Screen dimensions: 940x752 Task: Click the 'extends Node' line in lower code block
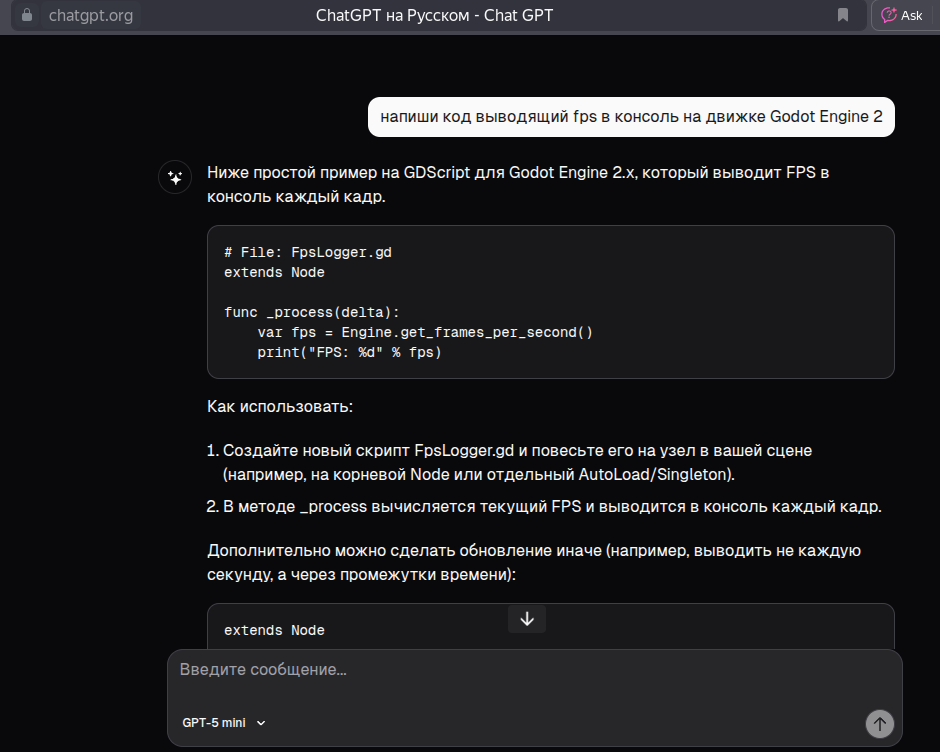click(x=274, y=630)
